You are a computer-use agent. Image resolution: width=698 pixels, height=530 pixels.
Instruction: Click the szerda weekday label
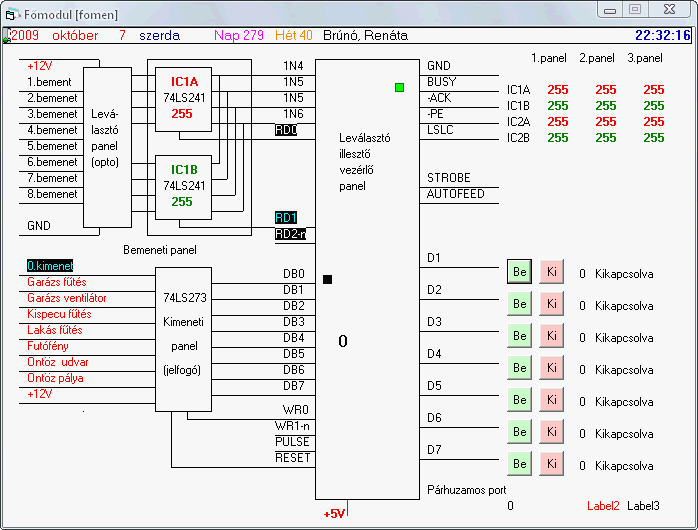coord(159,35)
